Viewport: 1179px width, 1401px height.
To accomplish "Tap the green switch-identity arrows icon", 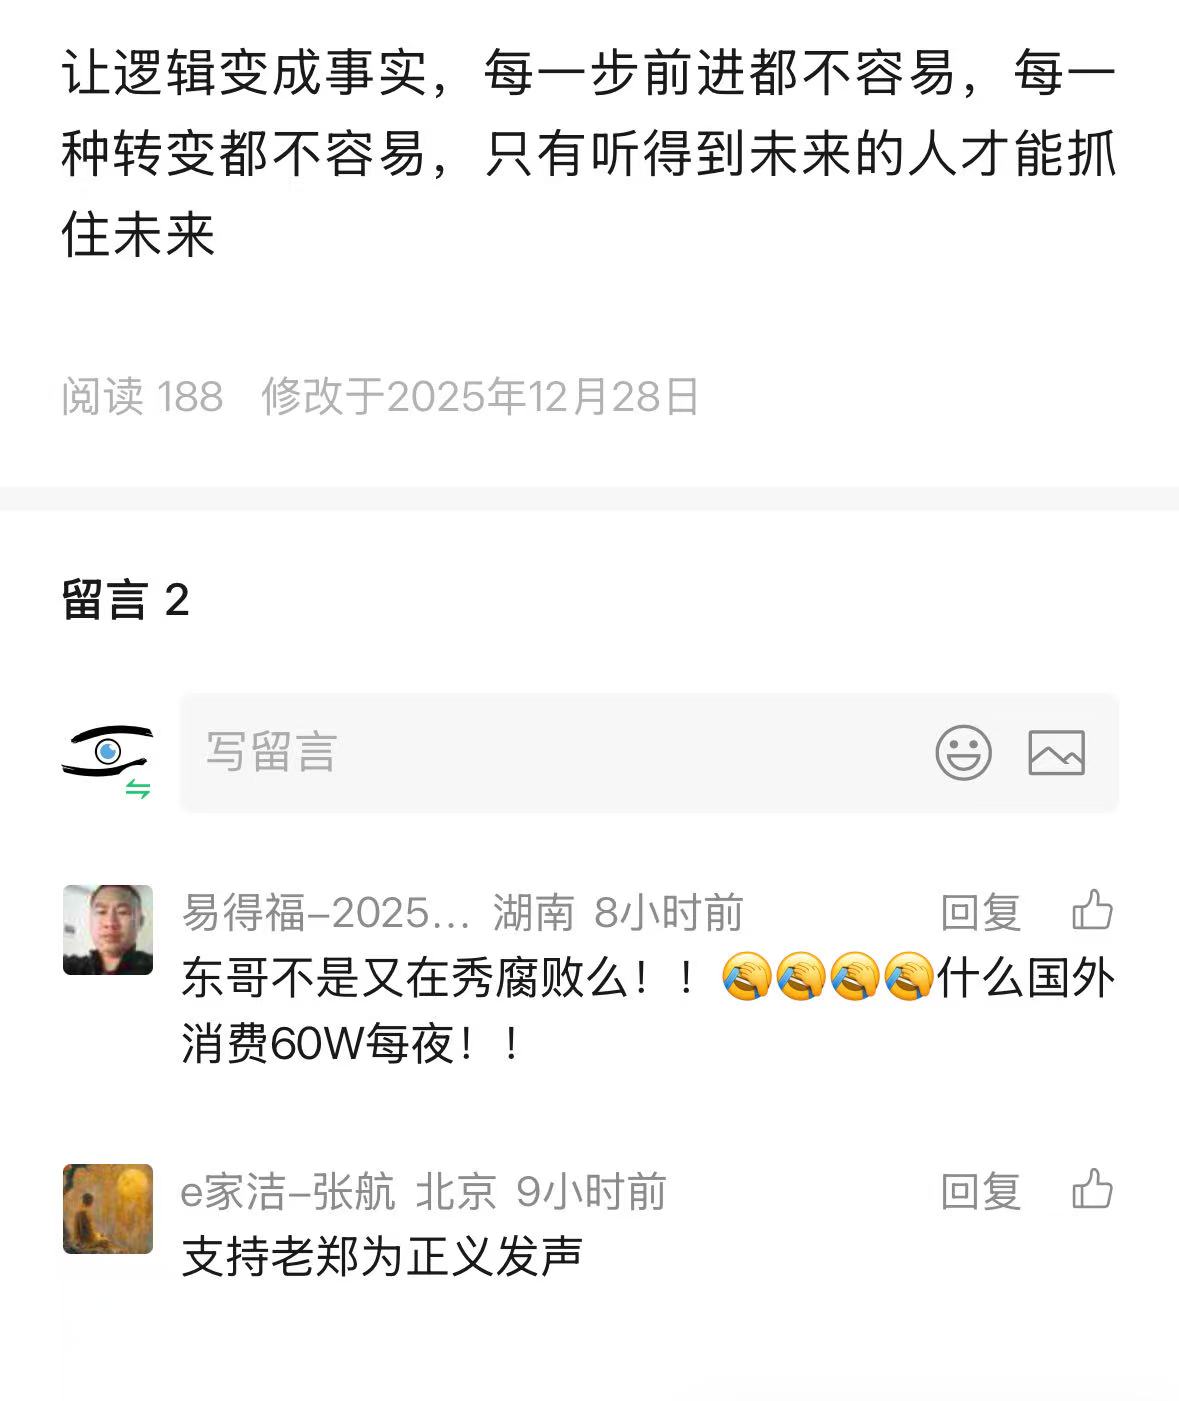I will (x=138, y=789).
